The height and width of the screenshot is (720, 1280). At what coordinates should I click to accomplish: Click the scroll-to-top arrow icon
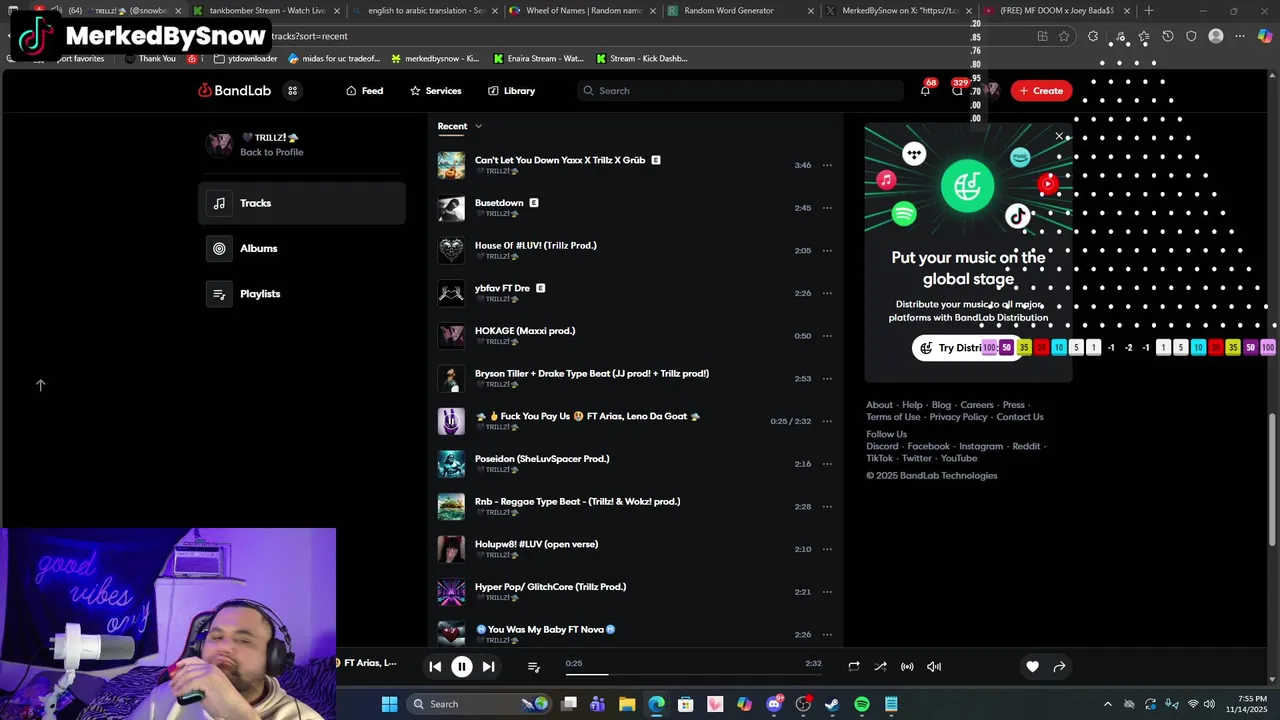tap(41, 385)
